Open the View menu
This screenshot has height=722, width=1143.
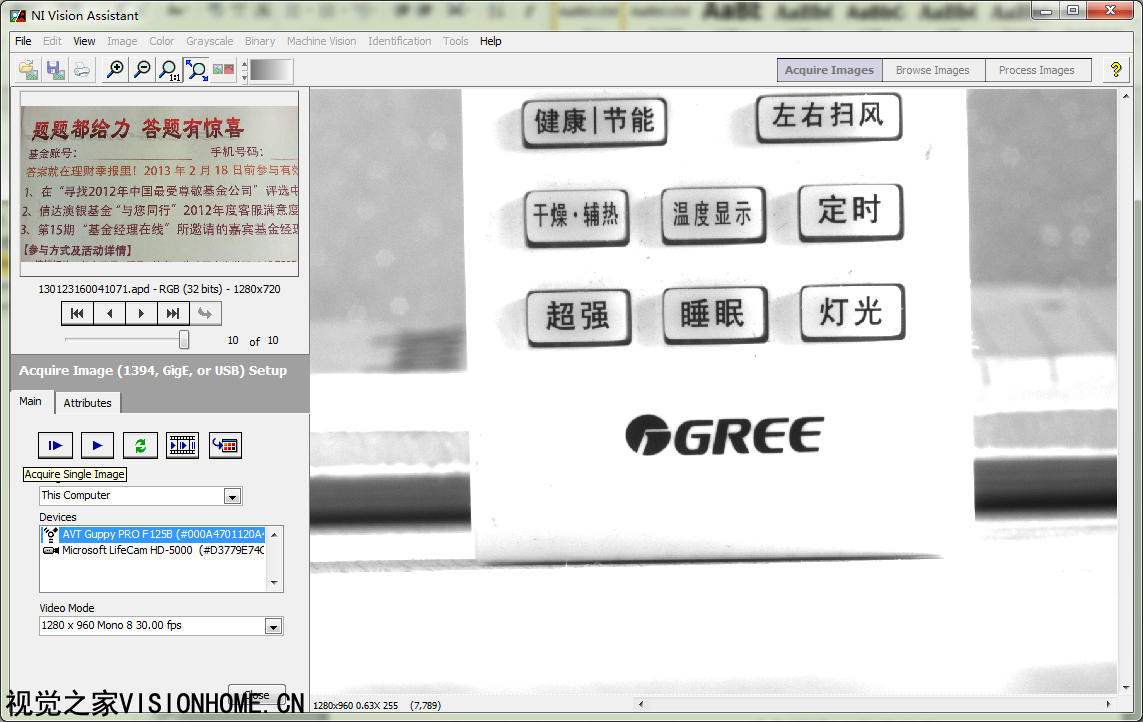coord(85,41)
